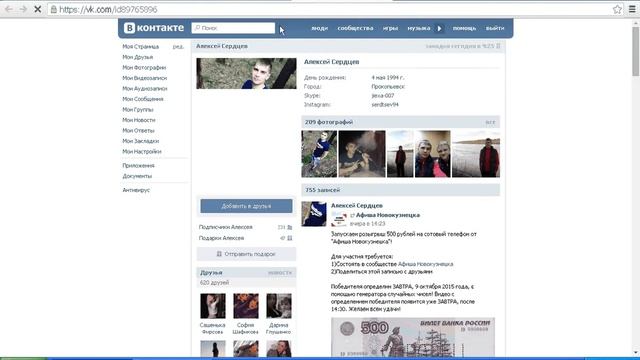This screenshot has height=360, width=640.
Task: Open the игры header menu item
Action: click(x=390, y=28)
